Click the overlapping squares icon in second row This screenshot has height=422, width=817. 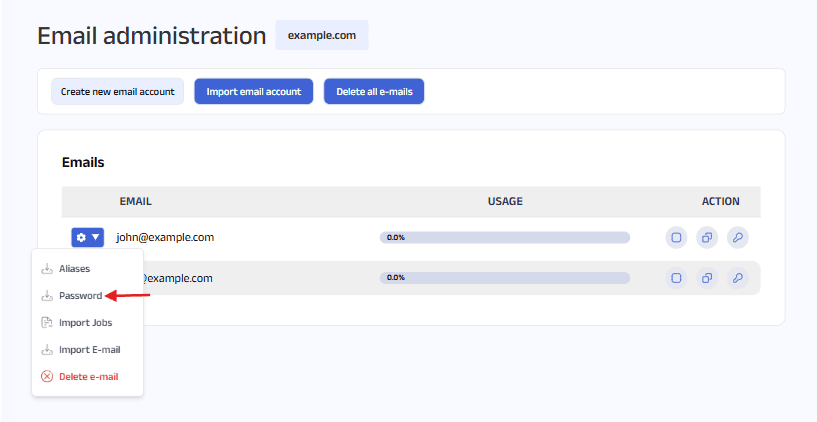pyautogui.click(x=707, y=278)
